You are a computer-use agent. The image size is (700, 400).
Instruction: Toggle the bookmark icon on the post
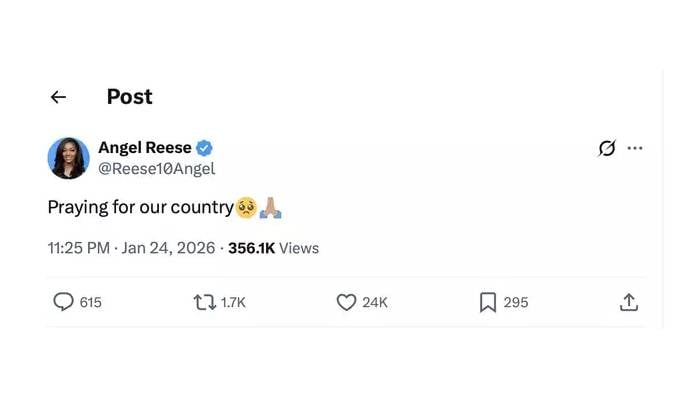488,302
